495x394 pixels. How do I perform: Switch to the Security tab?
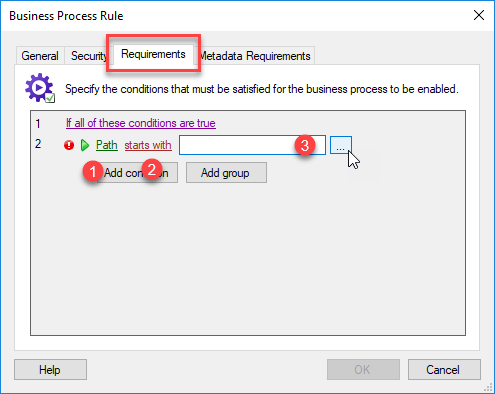click(x=88, y=56)
